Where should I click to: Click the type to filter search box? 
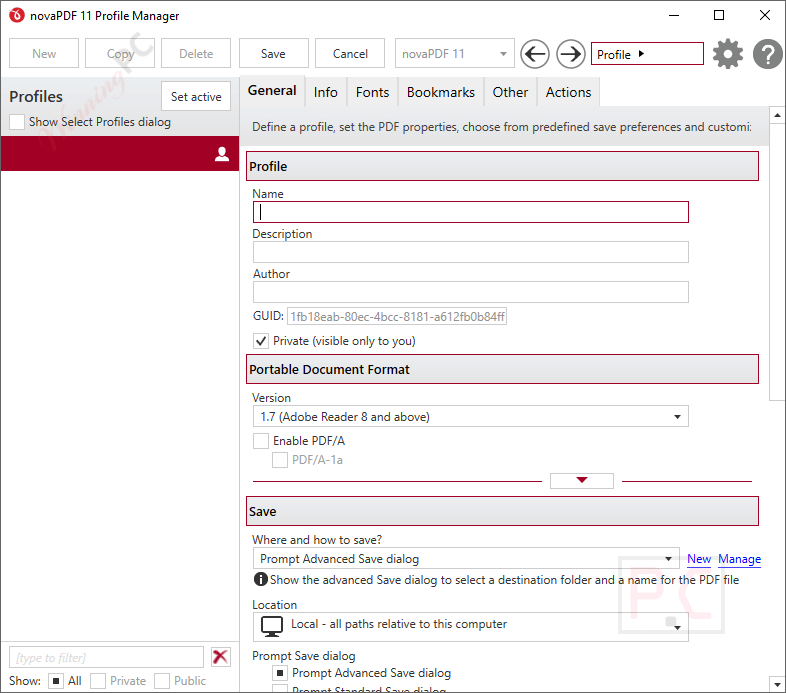pos(106,657)
